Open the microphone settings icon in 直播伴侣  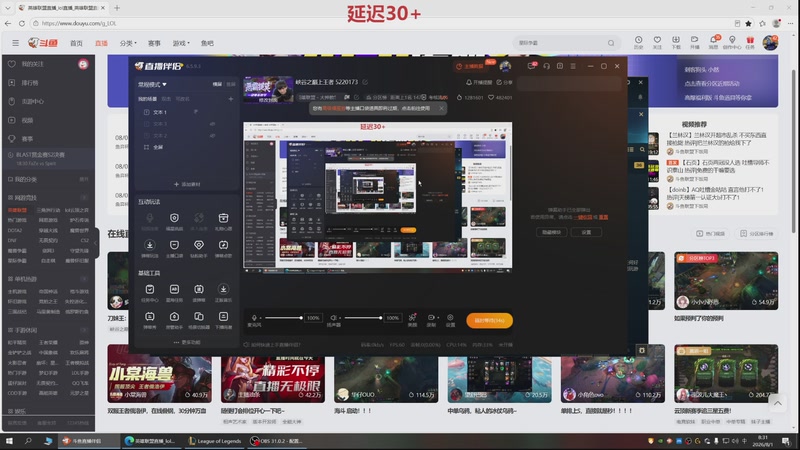pyautogui.click(x=254, y=317)
